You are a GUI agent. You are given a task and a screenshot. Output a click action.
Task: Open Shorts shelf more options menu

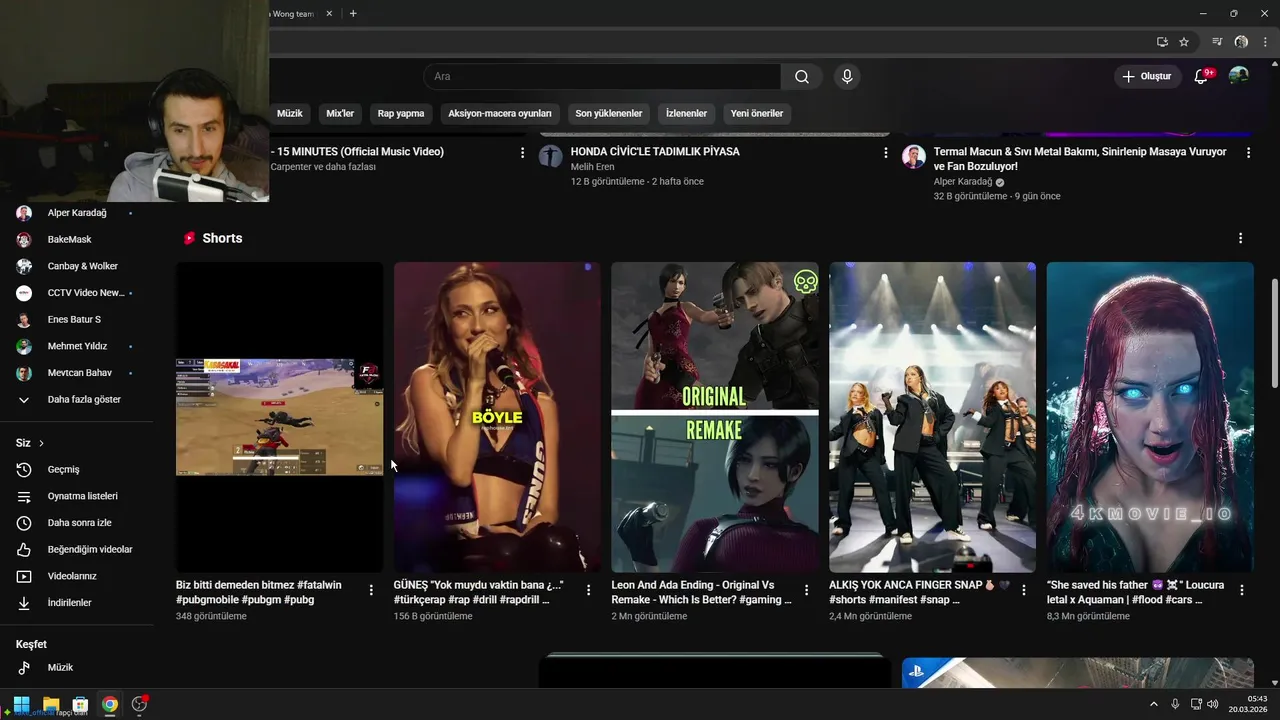(1240, 238)
